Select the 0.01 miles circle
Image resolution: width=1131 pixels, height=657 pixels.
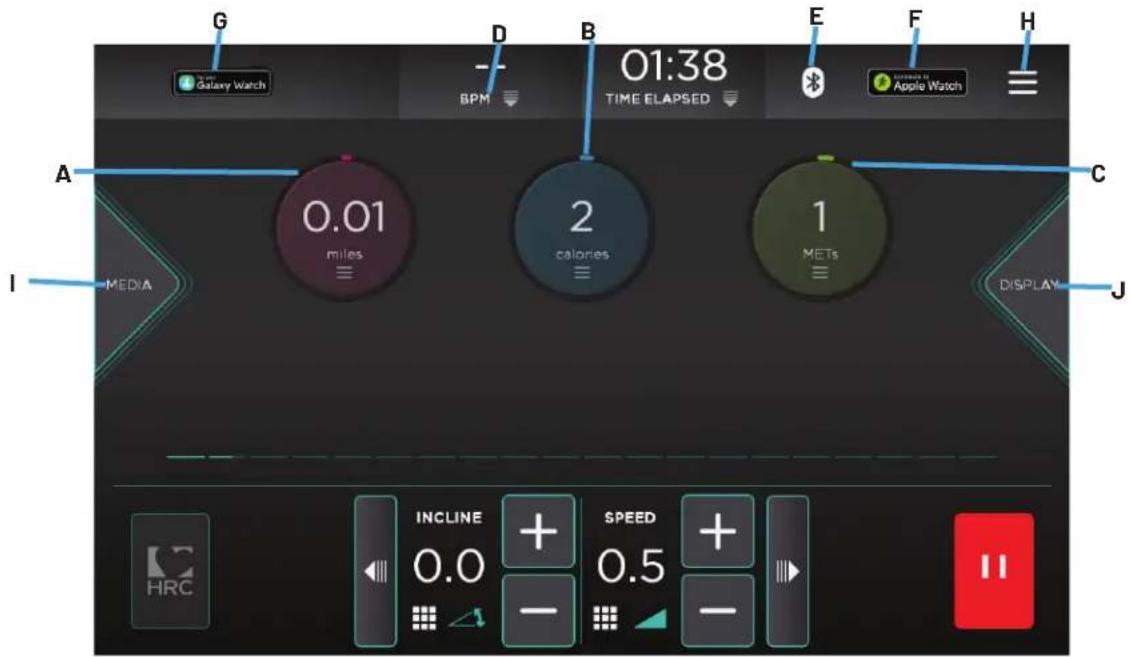pyautogui.click(x=345, y=227)
